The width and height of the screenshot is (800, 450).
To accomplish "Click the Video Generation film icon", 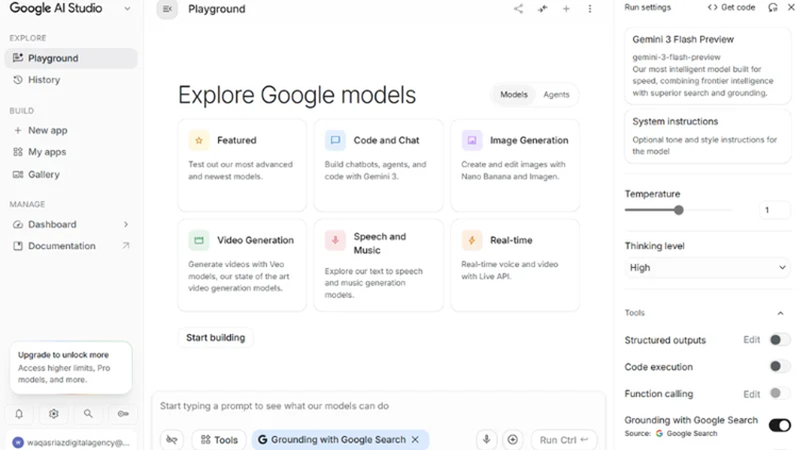I will click(199, 240).
